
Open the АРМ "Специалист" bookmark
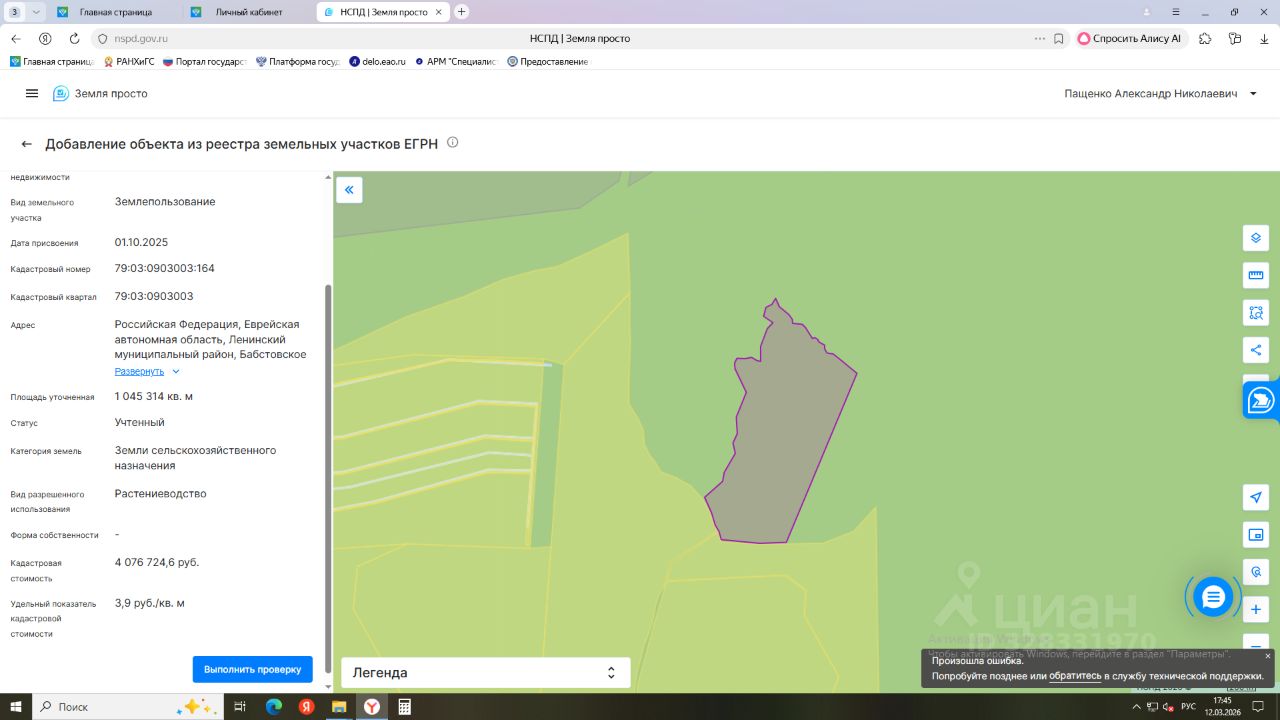coord(455,62)
